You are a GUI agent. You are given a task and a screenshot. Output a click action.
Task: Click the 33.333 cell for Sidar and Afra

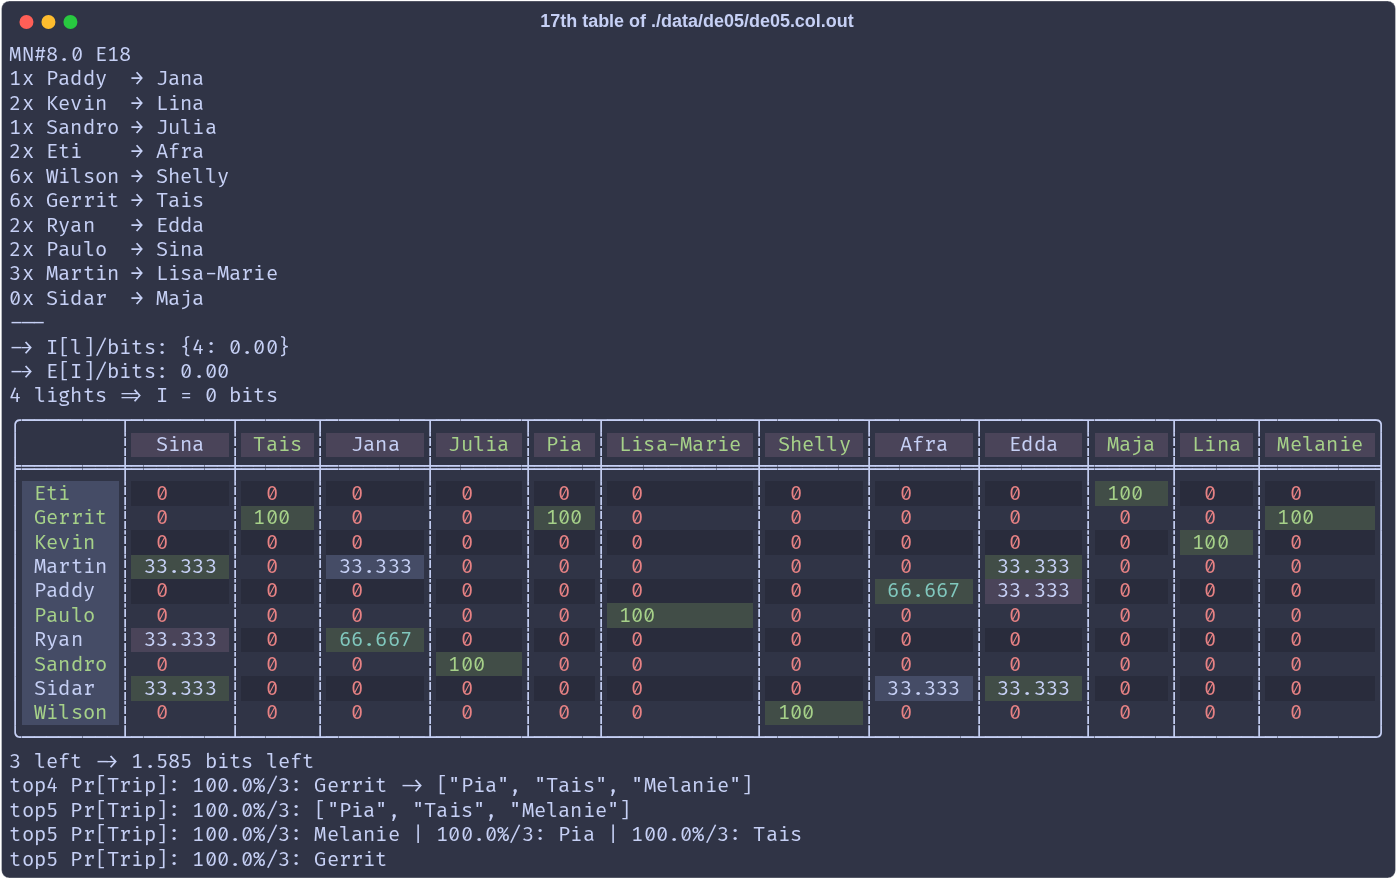click(x=924, y=688)
